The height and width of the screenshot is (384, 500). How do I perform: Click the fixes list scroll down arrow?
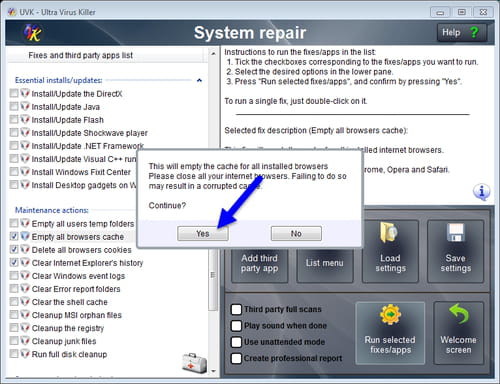point(213,371)
